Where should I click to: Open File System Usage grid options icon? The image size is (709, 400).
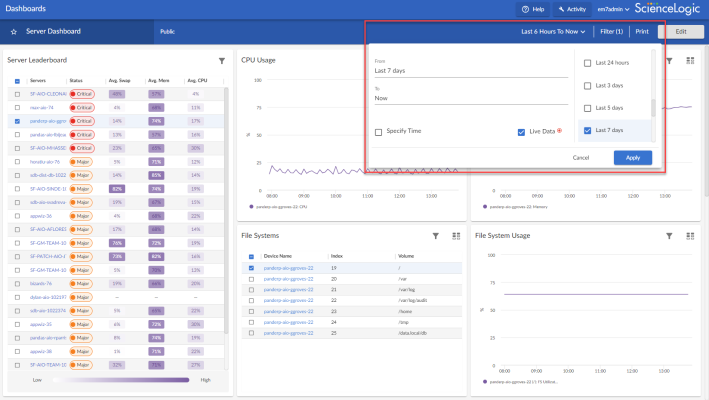click(690, 236)
